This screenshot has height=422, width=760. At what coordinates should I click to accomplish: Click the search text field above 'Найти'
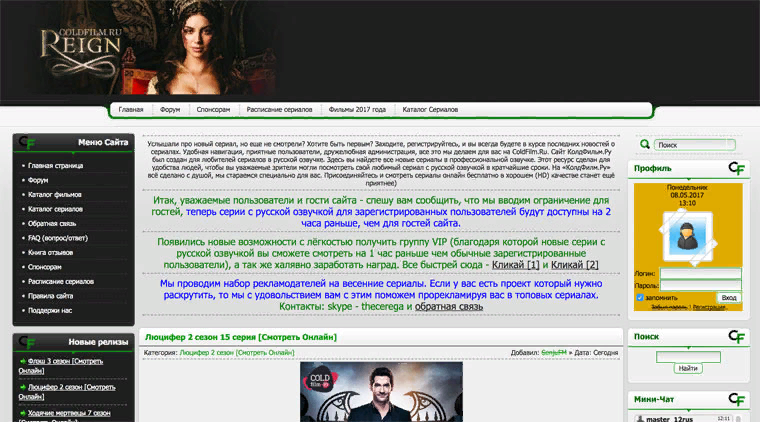click(x=688, y=357)
